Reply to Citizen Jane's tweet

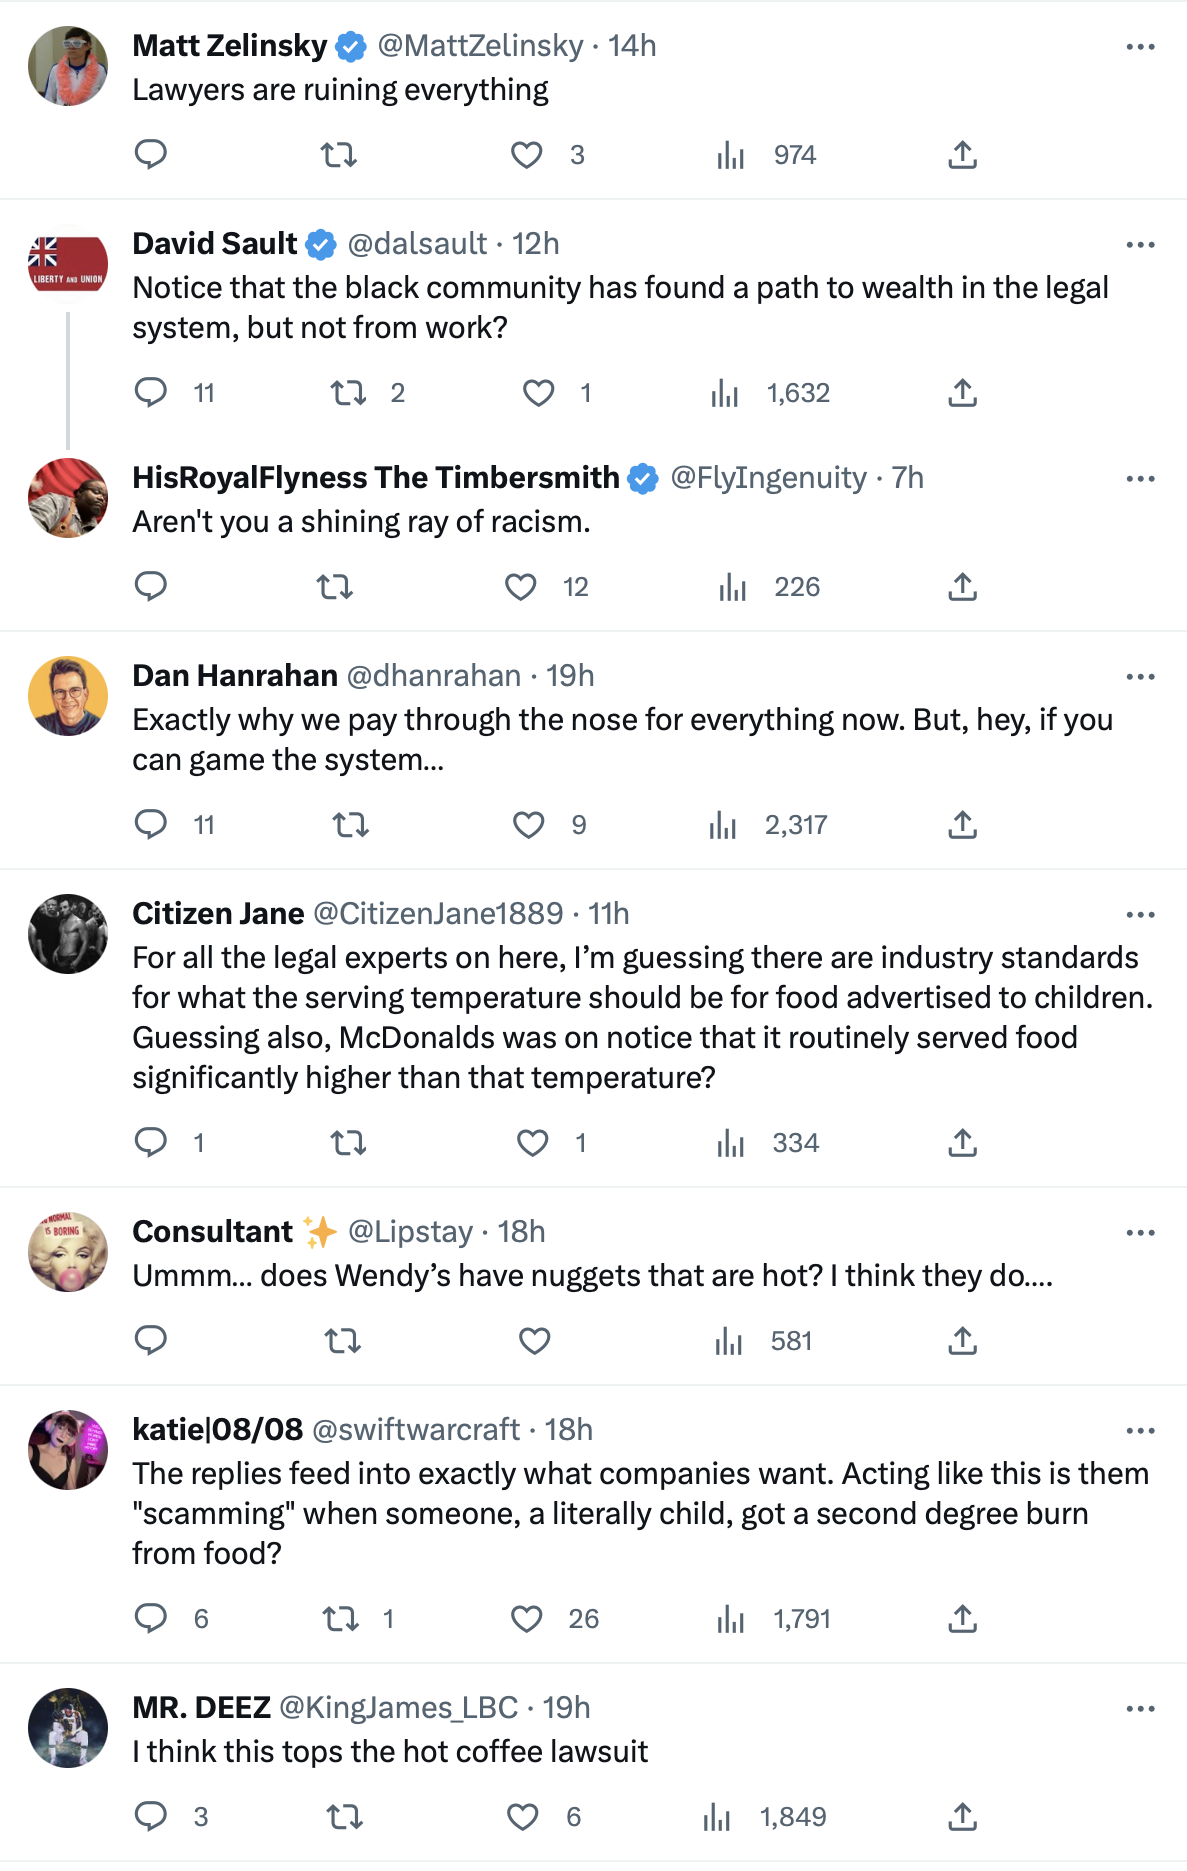tap(151, 1142)
